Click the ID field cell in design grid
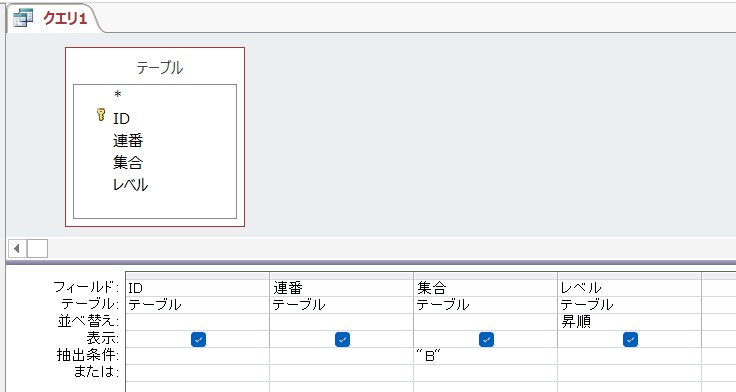Image resolution: width=736 pixels, height=392 pixels. coord(198,288)
